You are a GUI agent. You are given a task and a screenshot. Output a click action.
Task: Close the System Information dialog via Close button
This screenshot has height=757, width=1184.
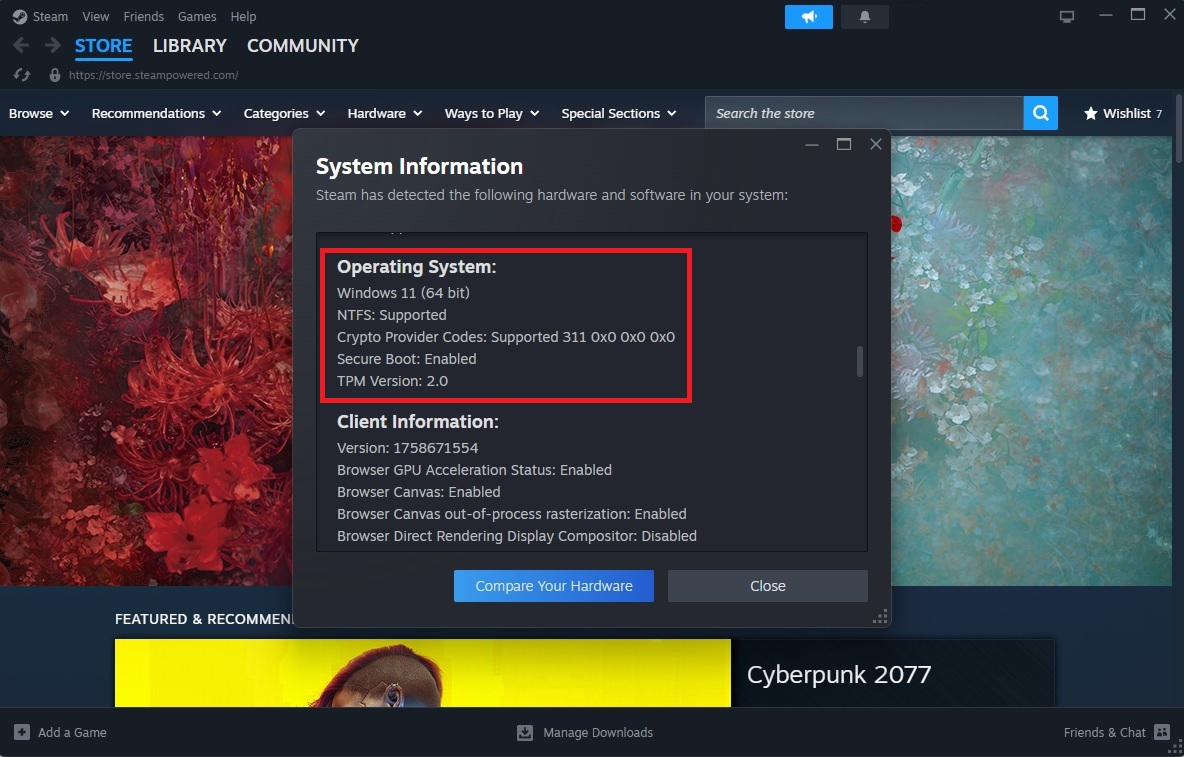(x=767, y=586)
